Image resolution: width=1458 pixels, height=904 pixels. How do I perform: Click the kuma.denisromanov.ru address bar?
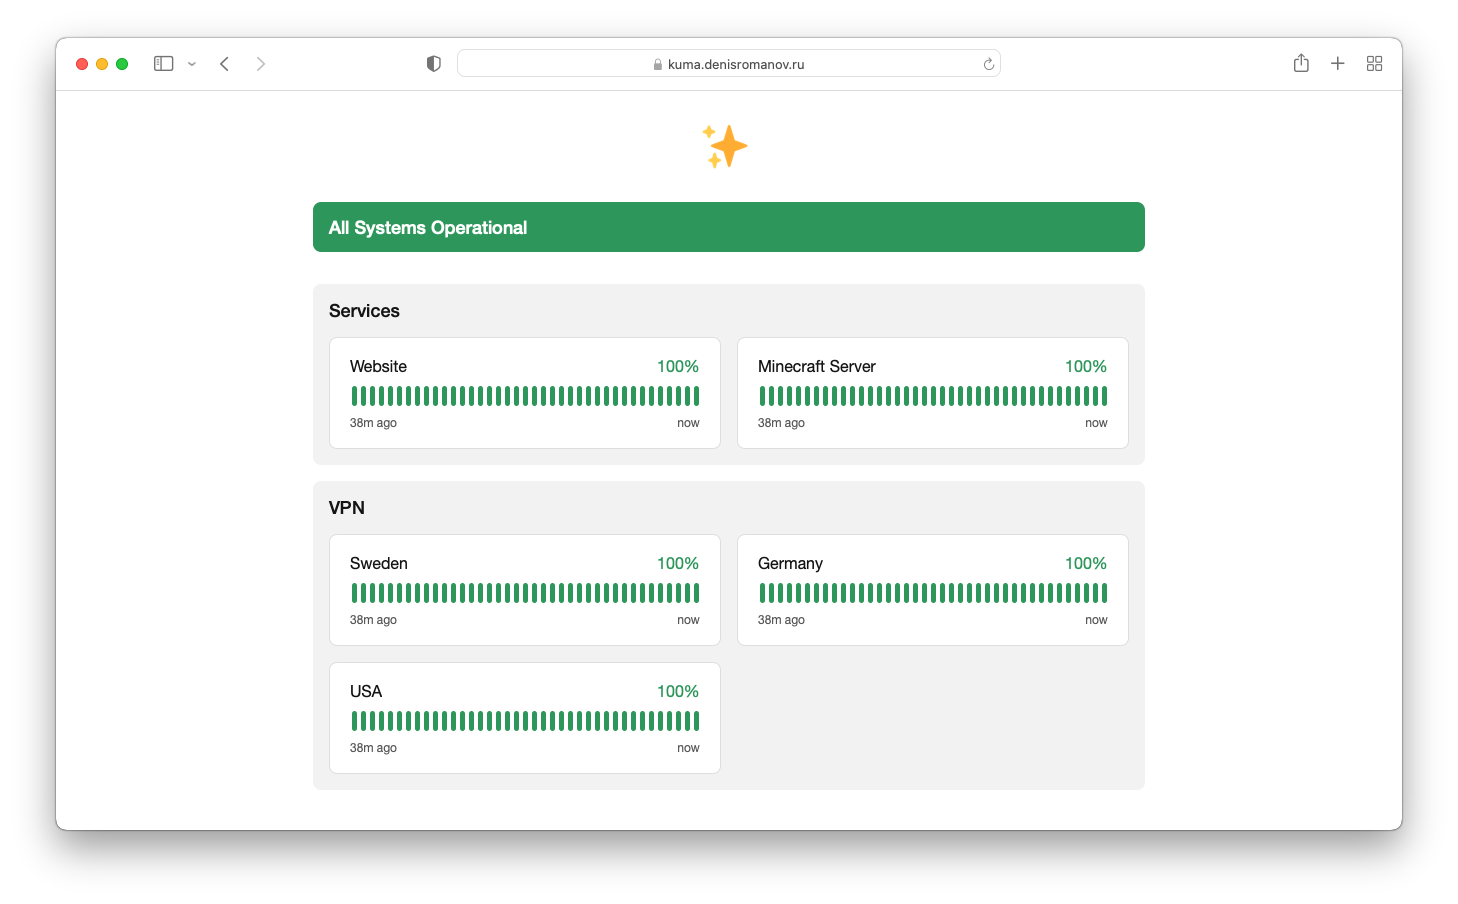[x=728, y=64]
